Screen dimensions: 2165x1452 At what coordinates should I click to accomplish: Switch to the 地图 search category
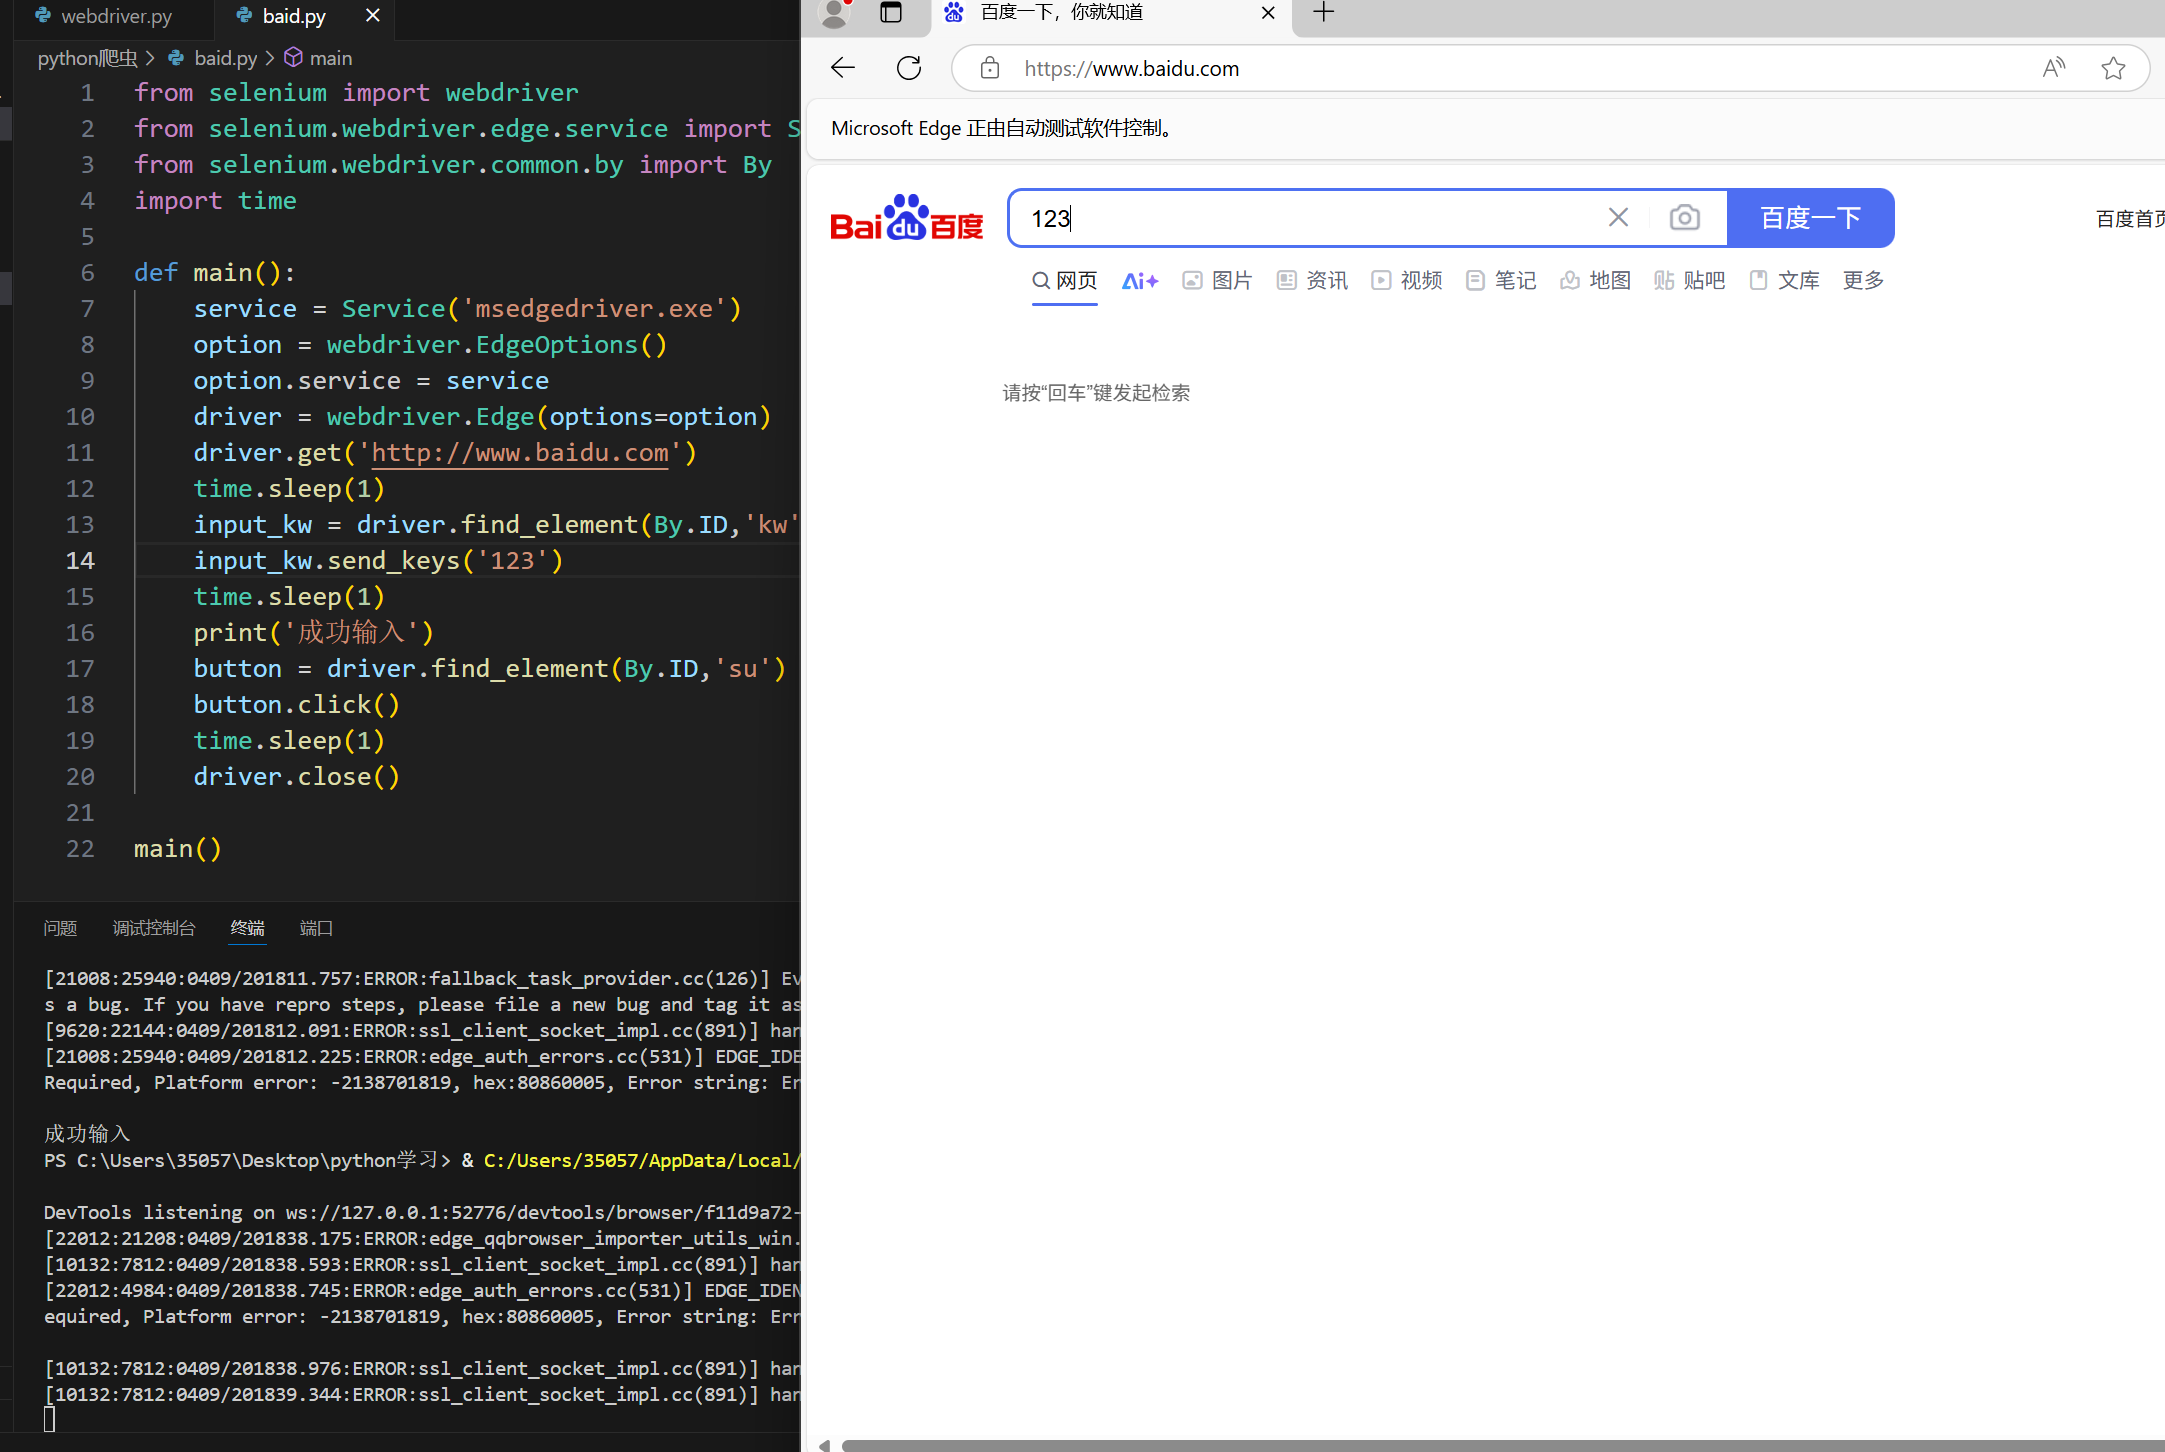(x=1595, y=281)
